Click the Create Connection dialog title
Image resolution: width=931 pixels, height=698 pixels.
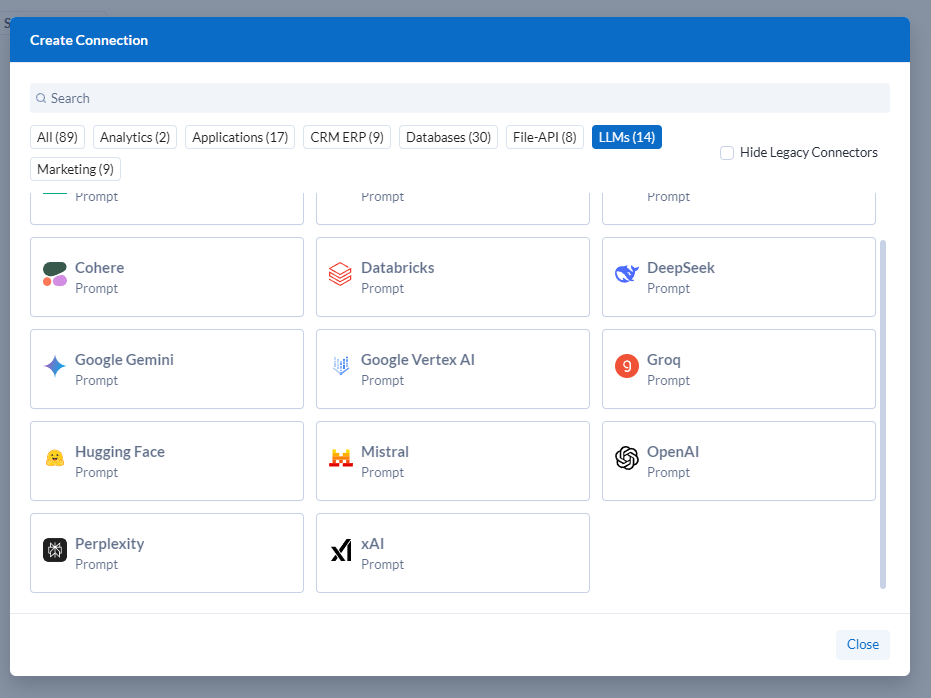(89, 40)
